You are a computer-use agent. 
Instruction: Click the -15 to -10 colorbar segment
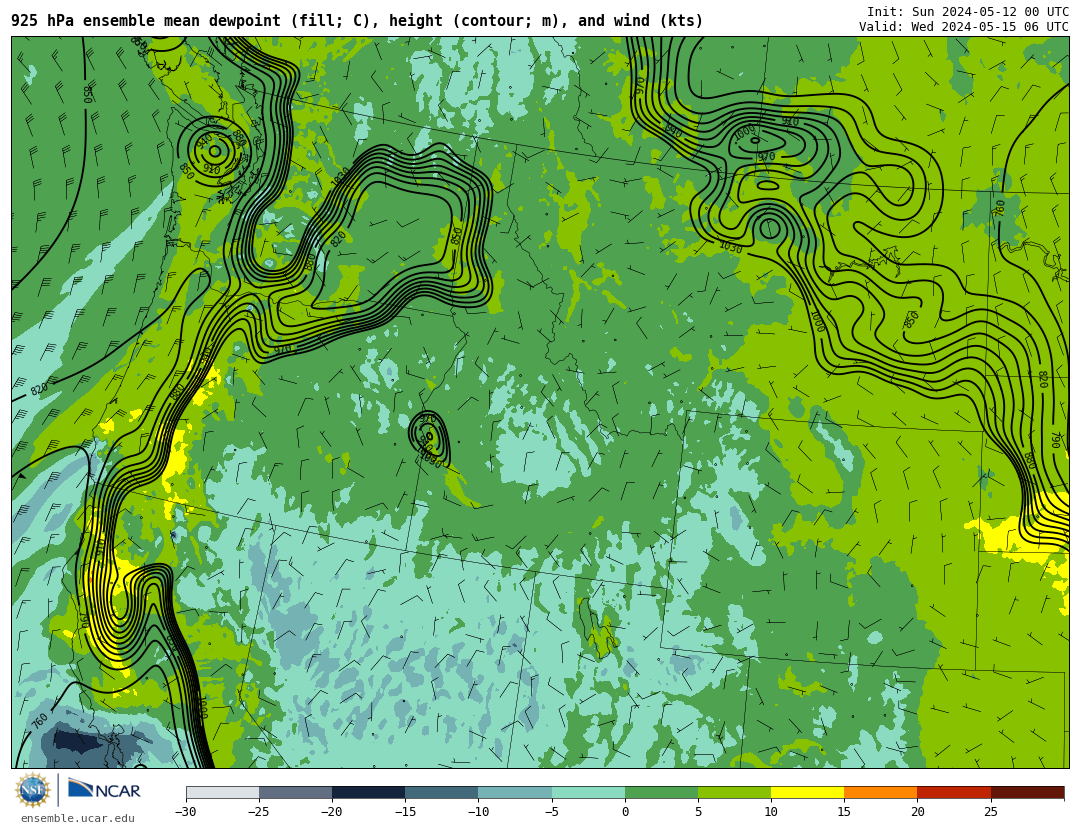[x=442, y=792]
